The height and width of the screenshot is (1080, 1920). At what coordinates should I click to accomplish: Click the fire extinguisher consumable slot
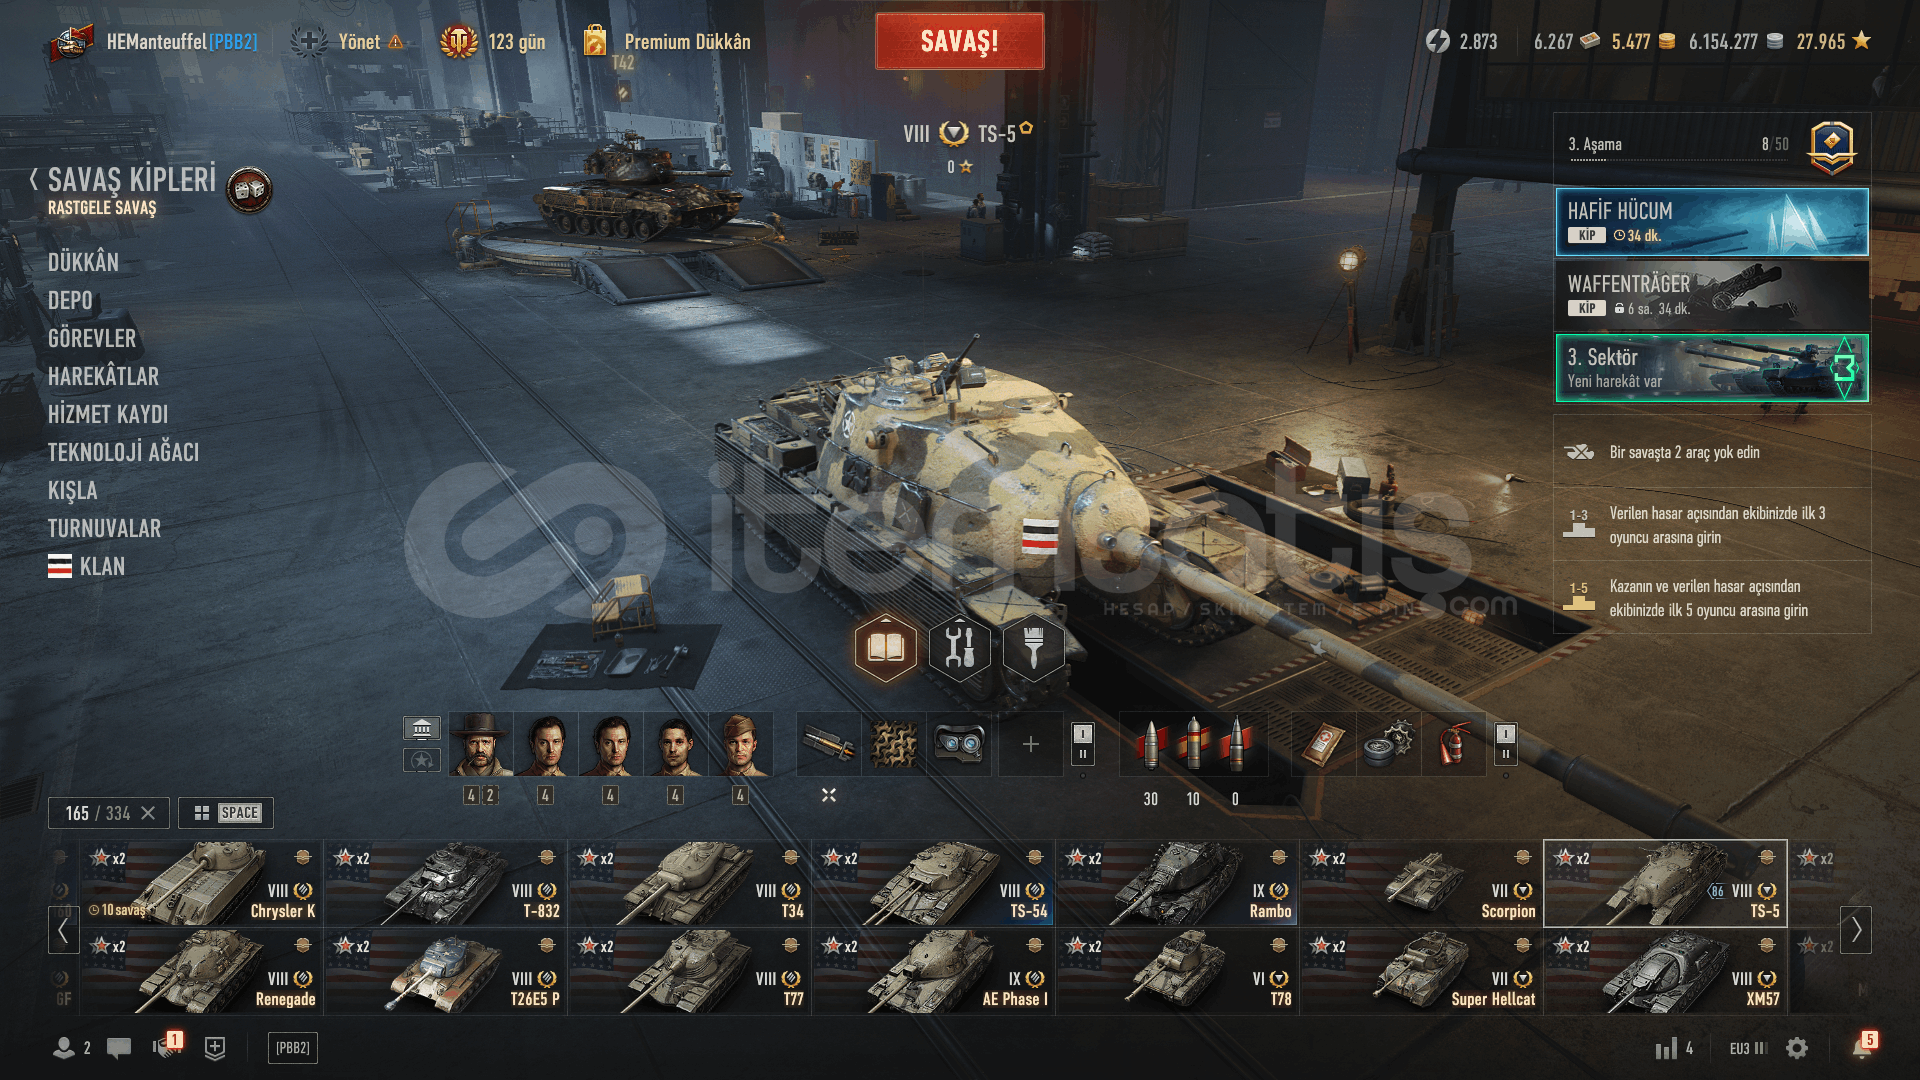click(1452, 744)
